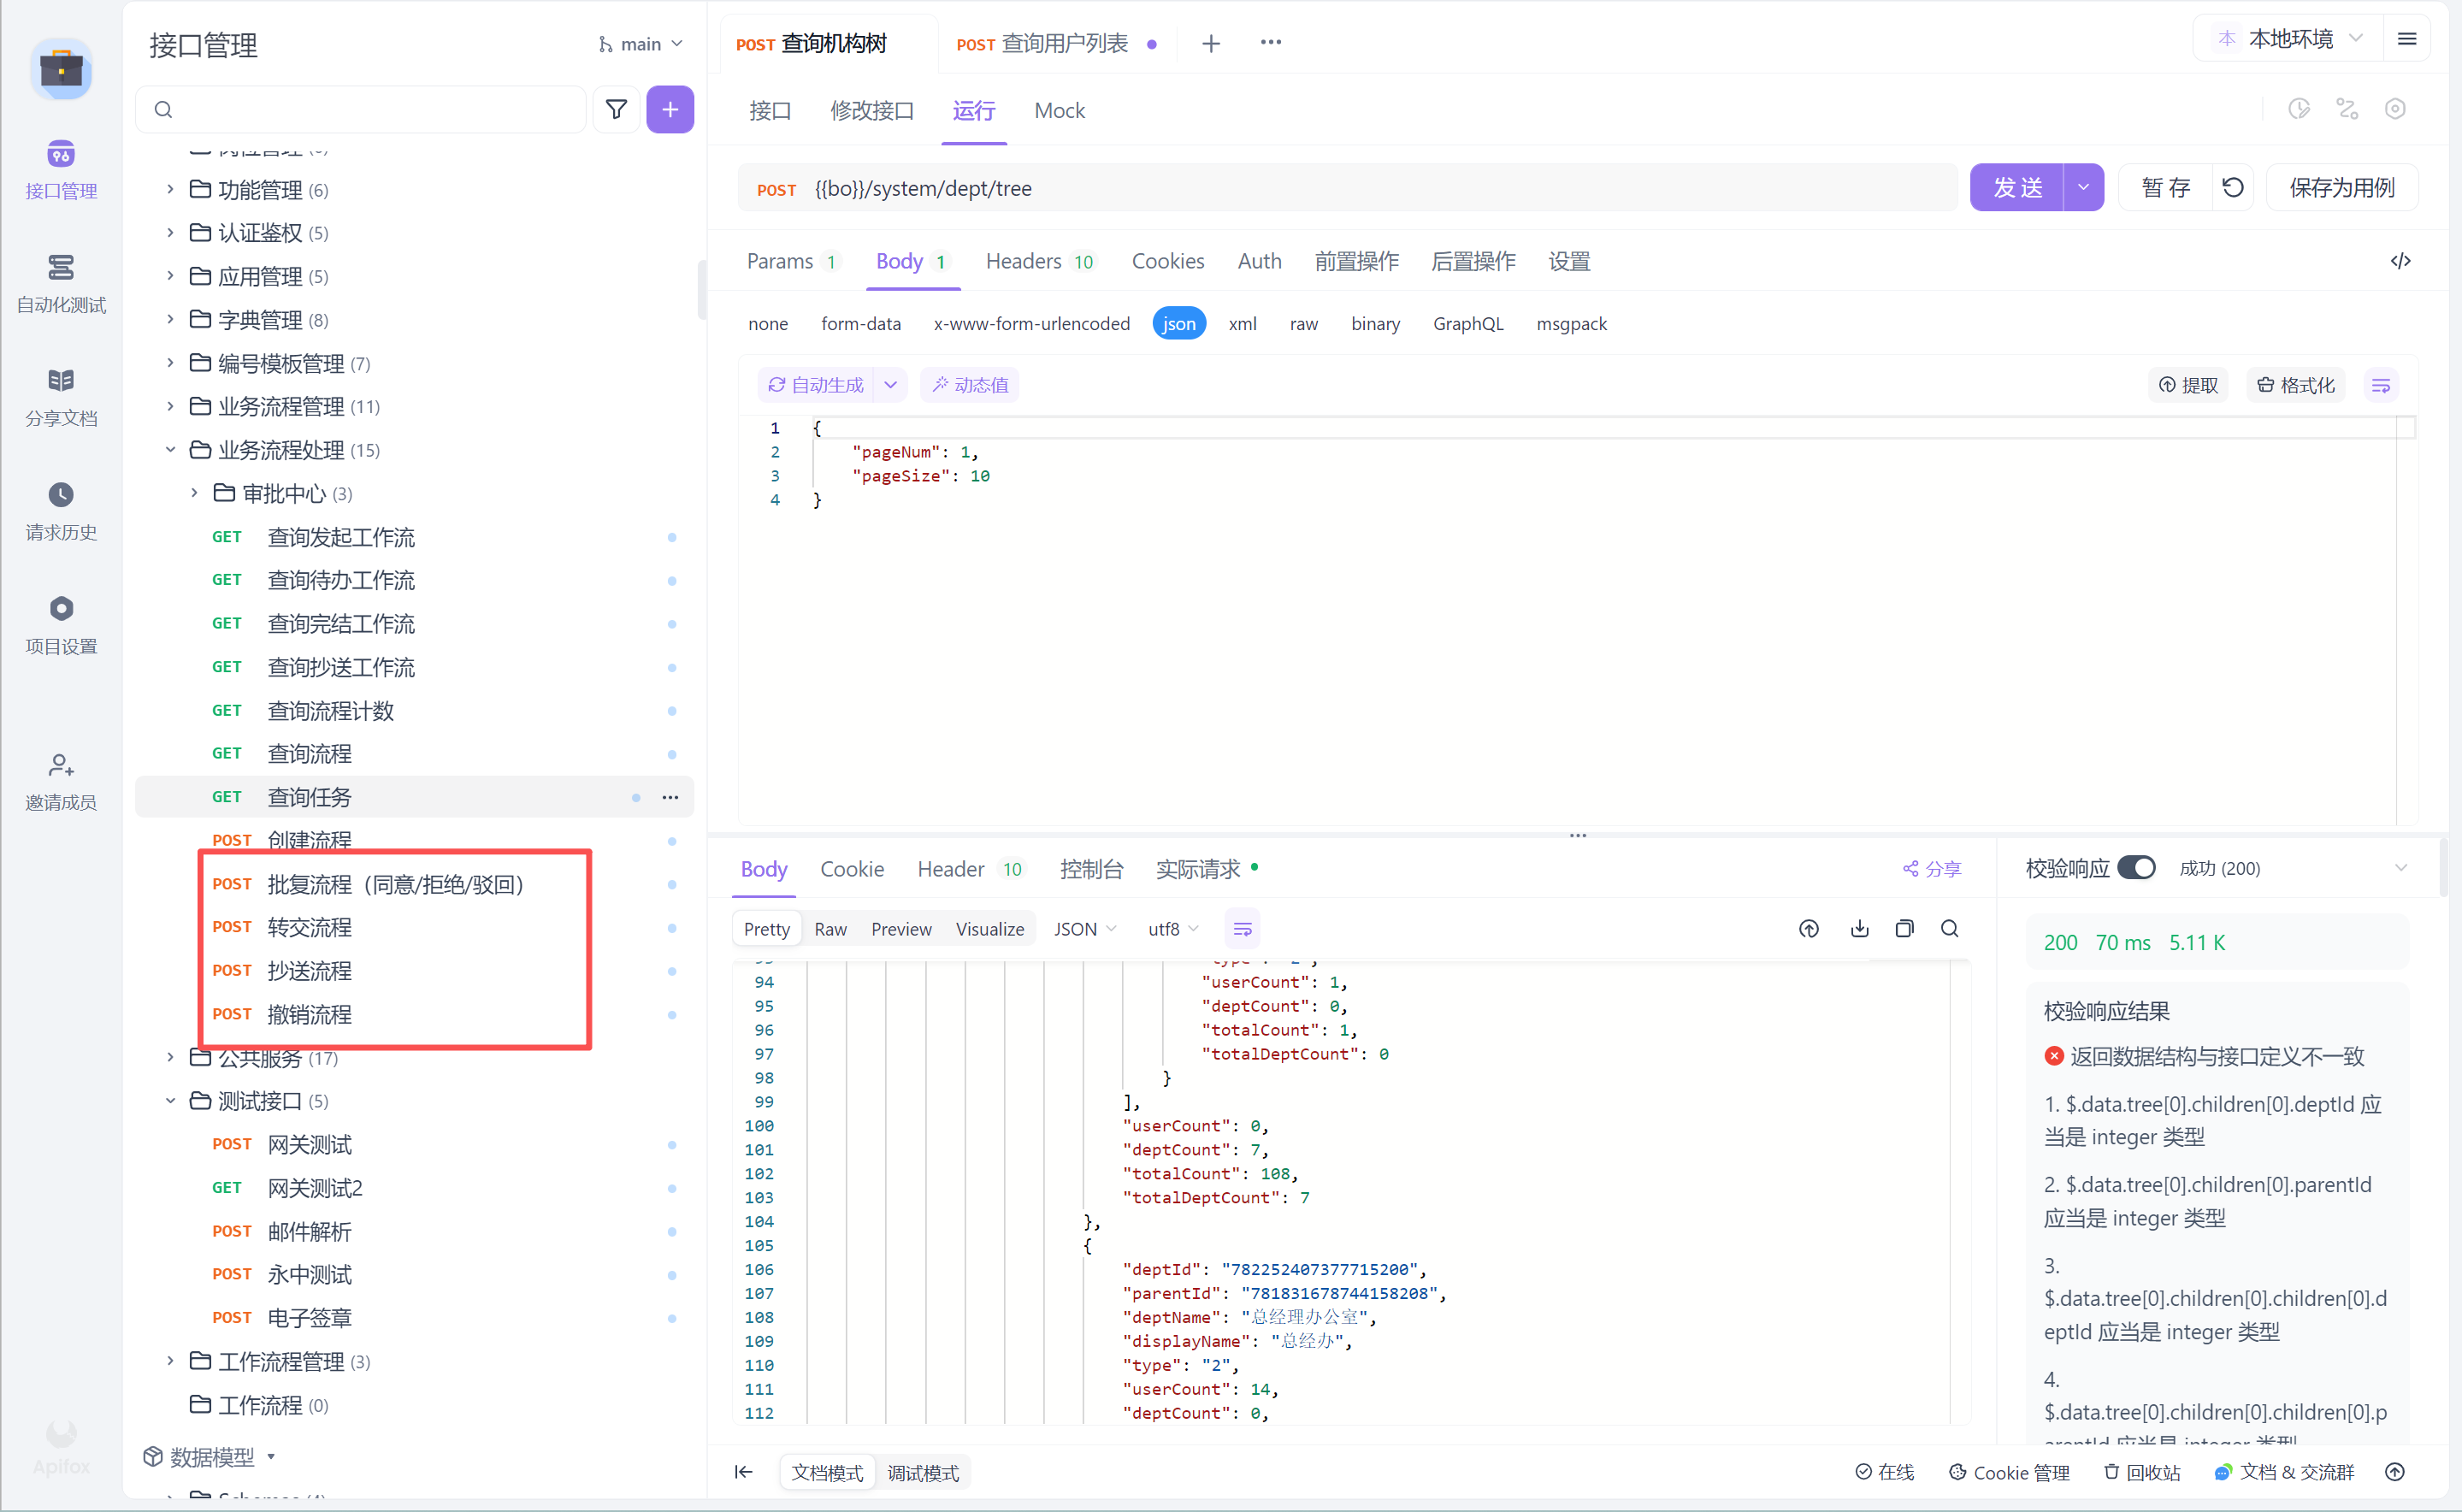Click the 格式化 format button
This screenshot has width=2462, height=1512.
(2296, 385)
